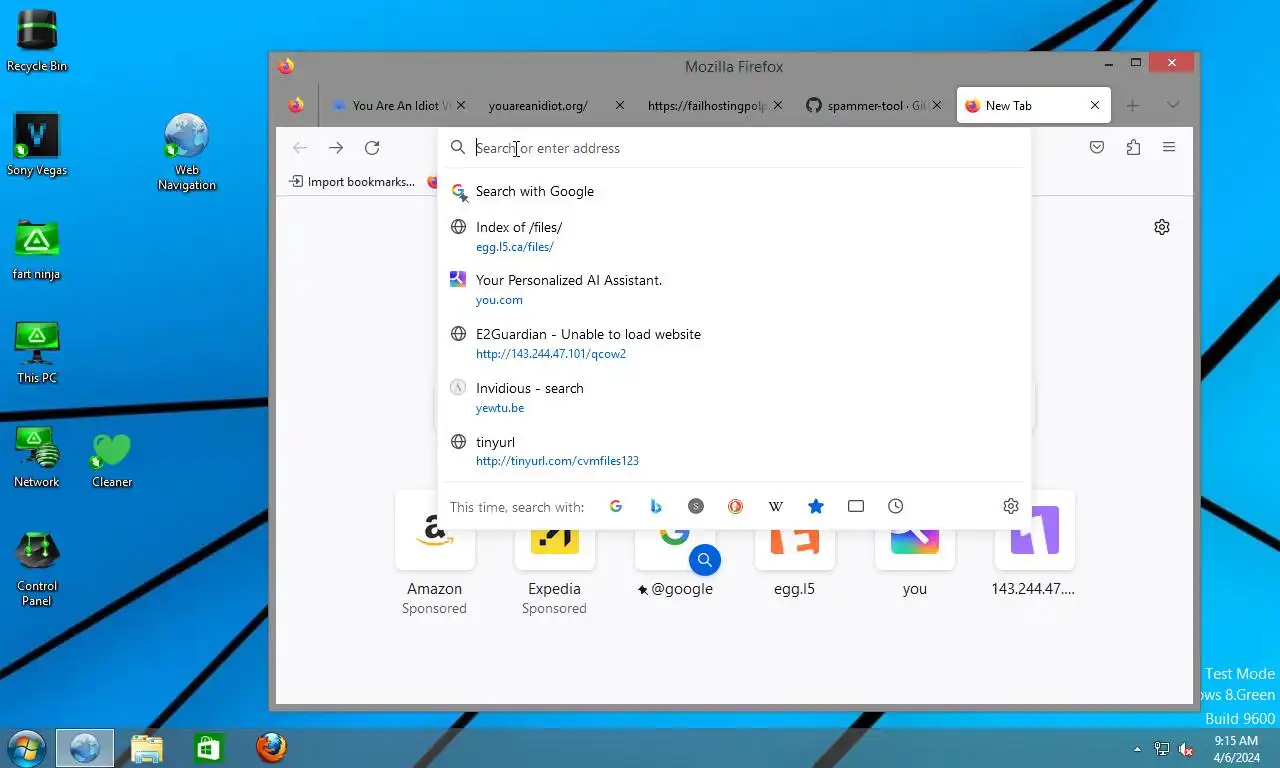
Task: Select This PC desktop icon
Action: (37, 353)
